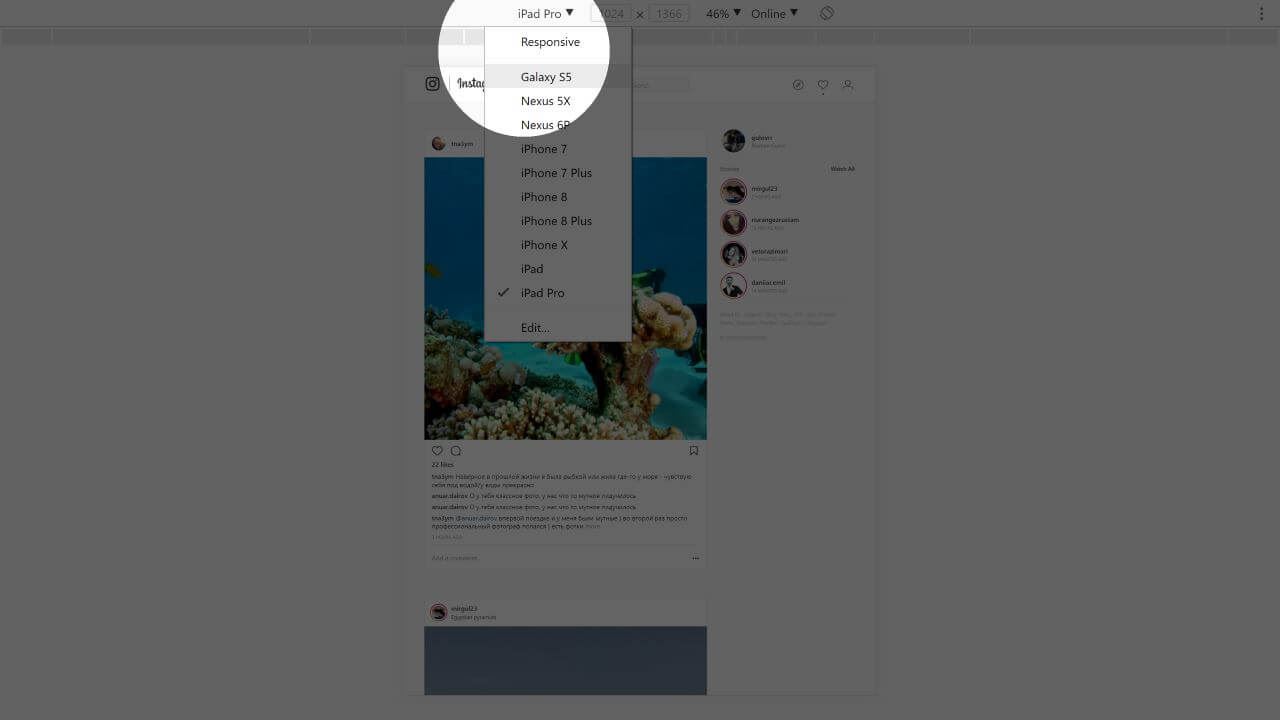
Task: Select Responsive from device list
Action: (558, 42)
